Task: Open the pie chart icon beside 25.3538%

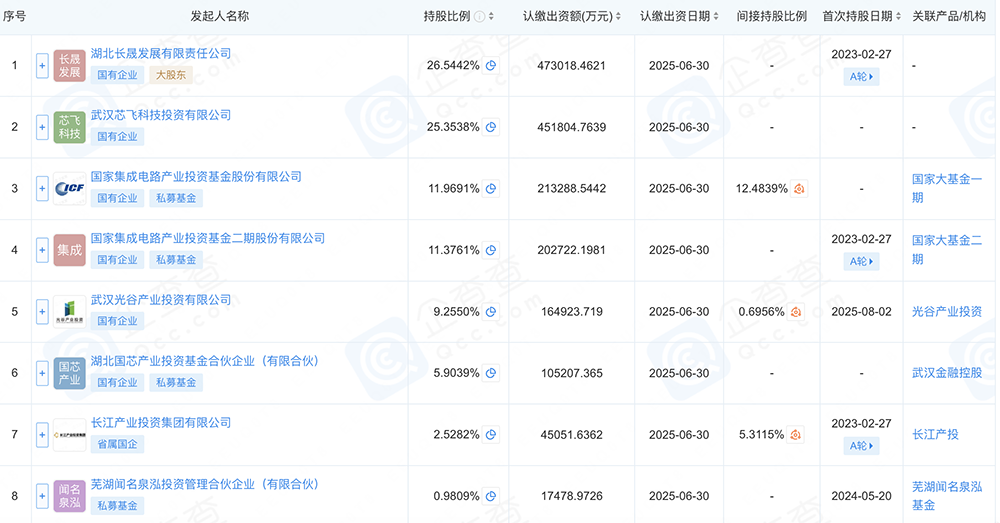Action: point(490,128)
